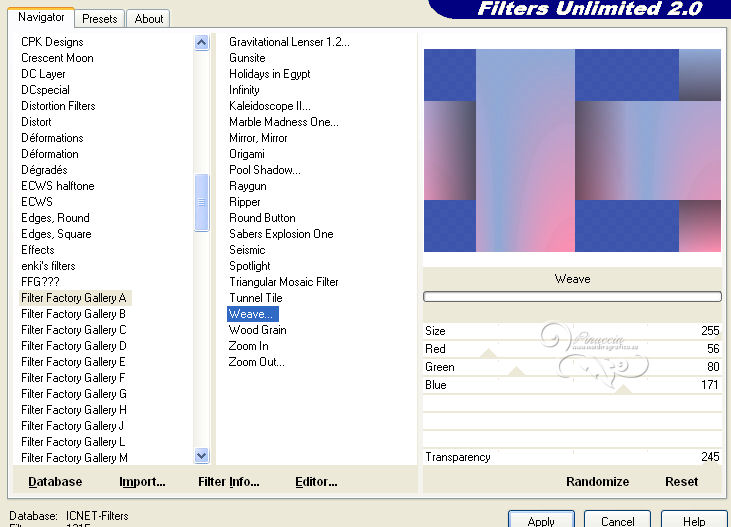Screen dimensions: 731x527
Task: Select Filter Factory Gallery M category
Action: point(74,458)
